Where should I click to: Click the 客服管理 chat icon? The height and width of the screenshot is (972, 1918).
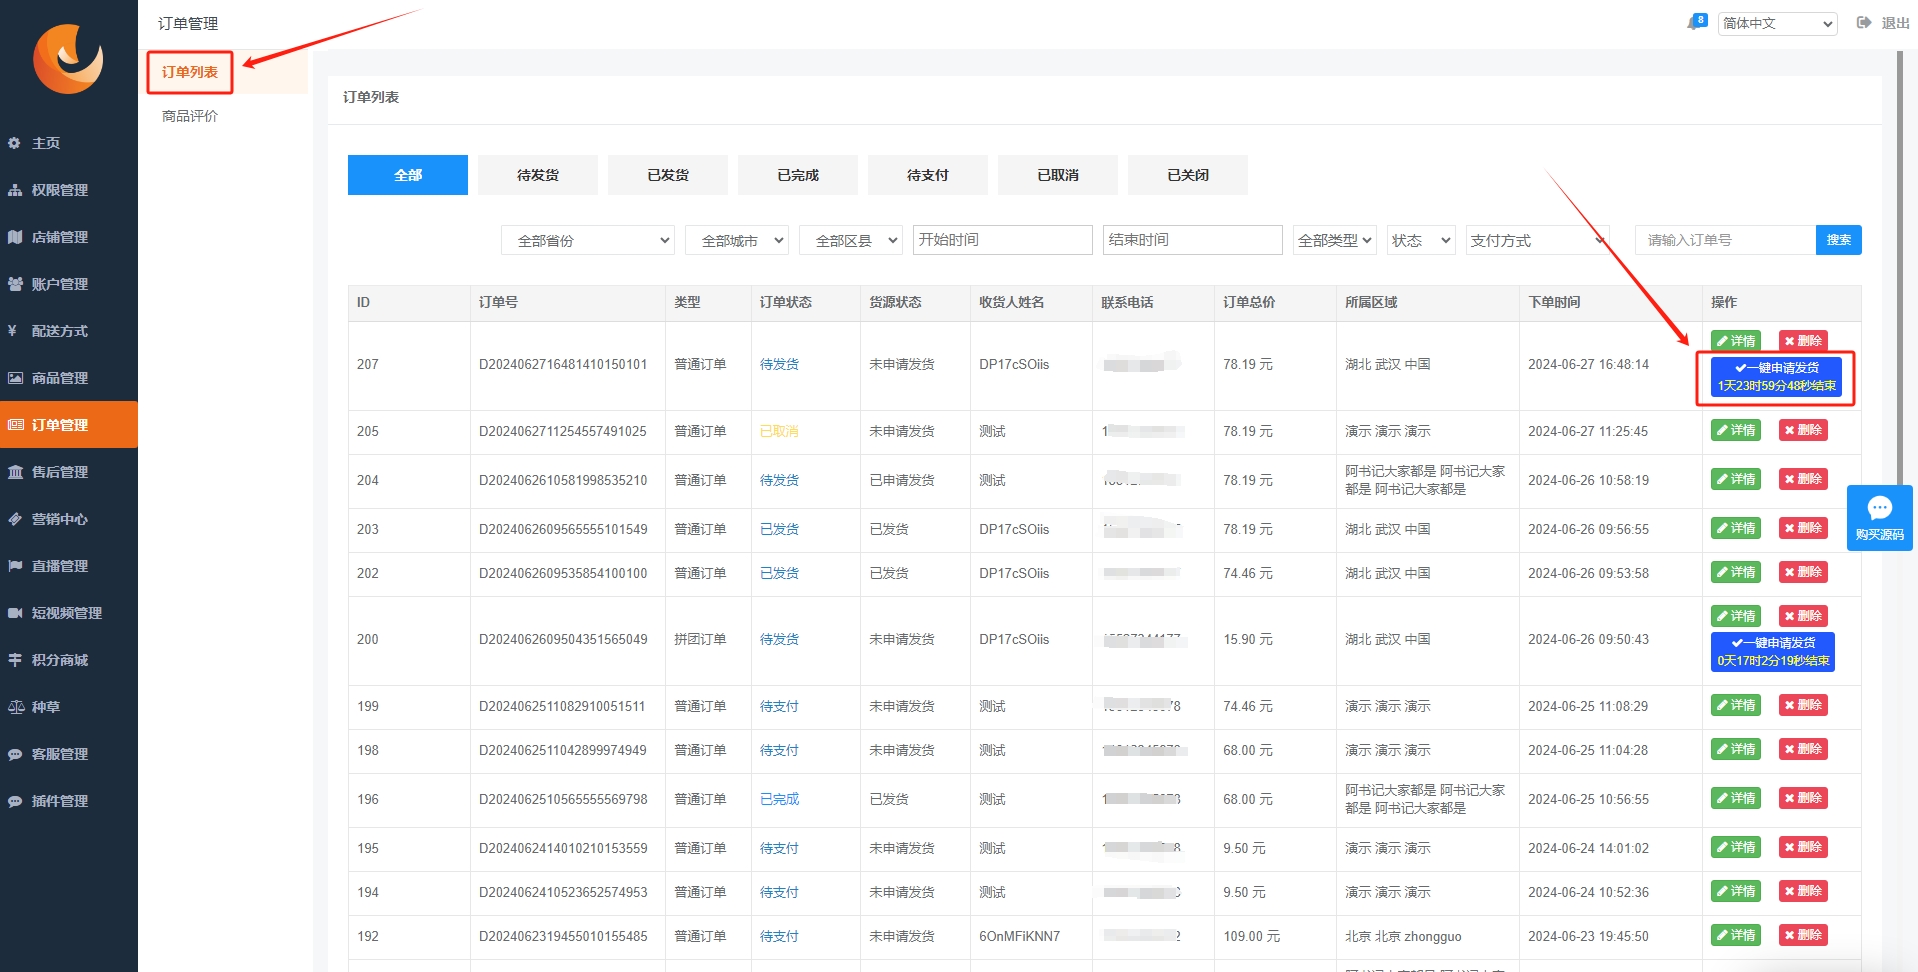(15, 754)
